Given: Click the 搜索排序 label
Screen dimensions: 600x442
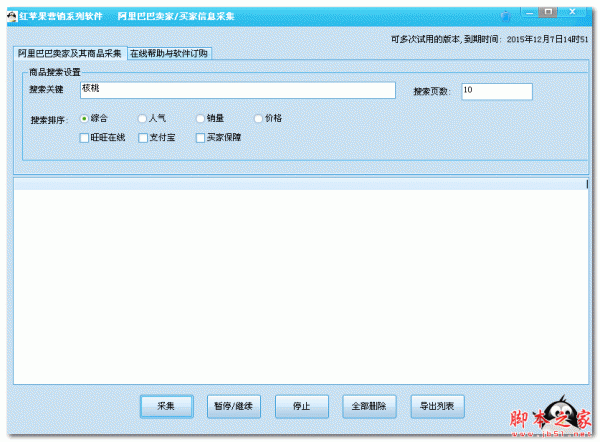Looking at the screenshot, I should pyautogui.click(x=49, y=120).
